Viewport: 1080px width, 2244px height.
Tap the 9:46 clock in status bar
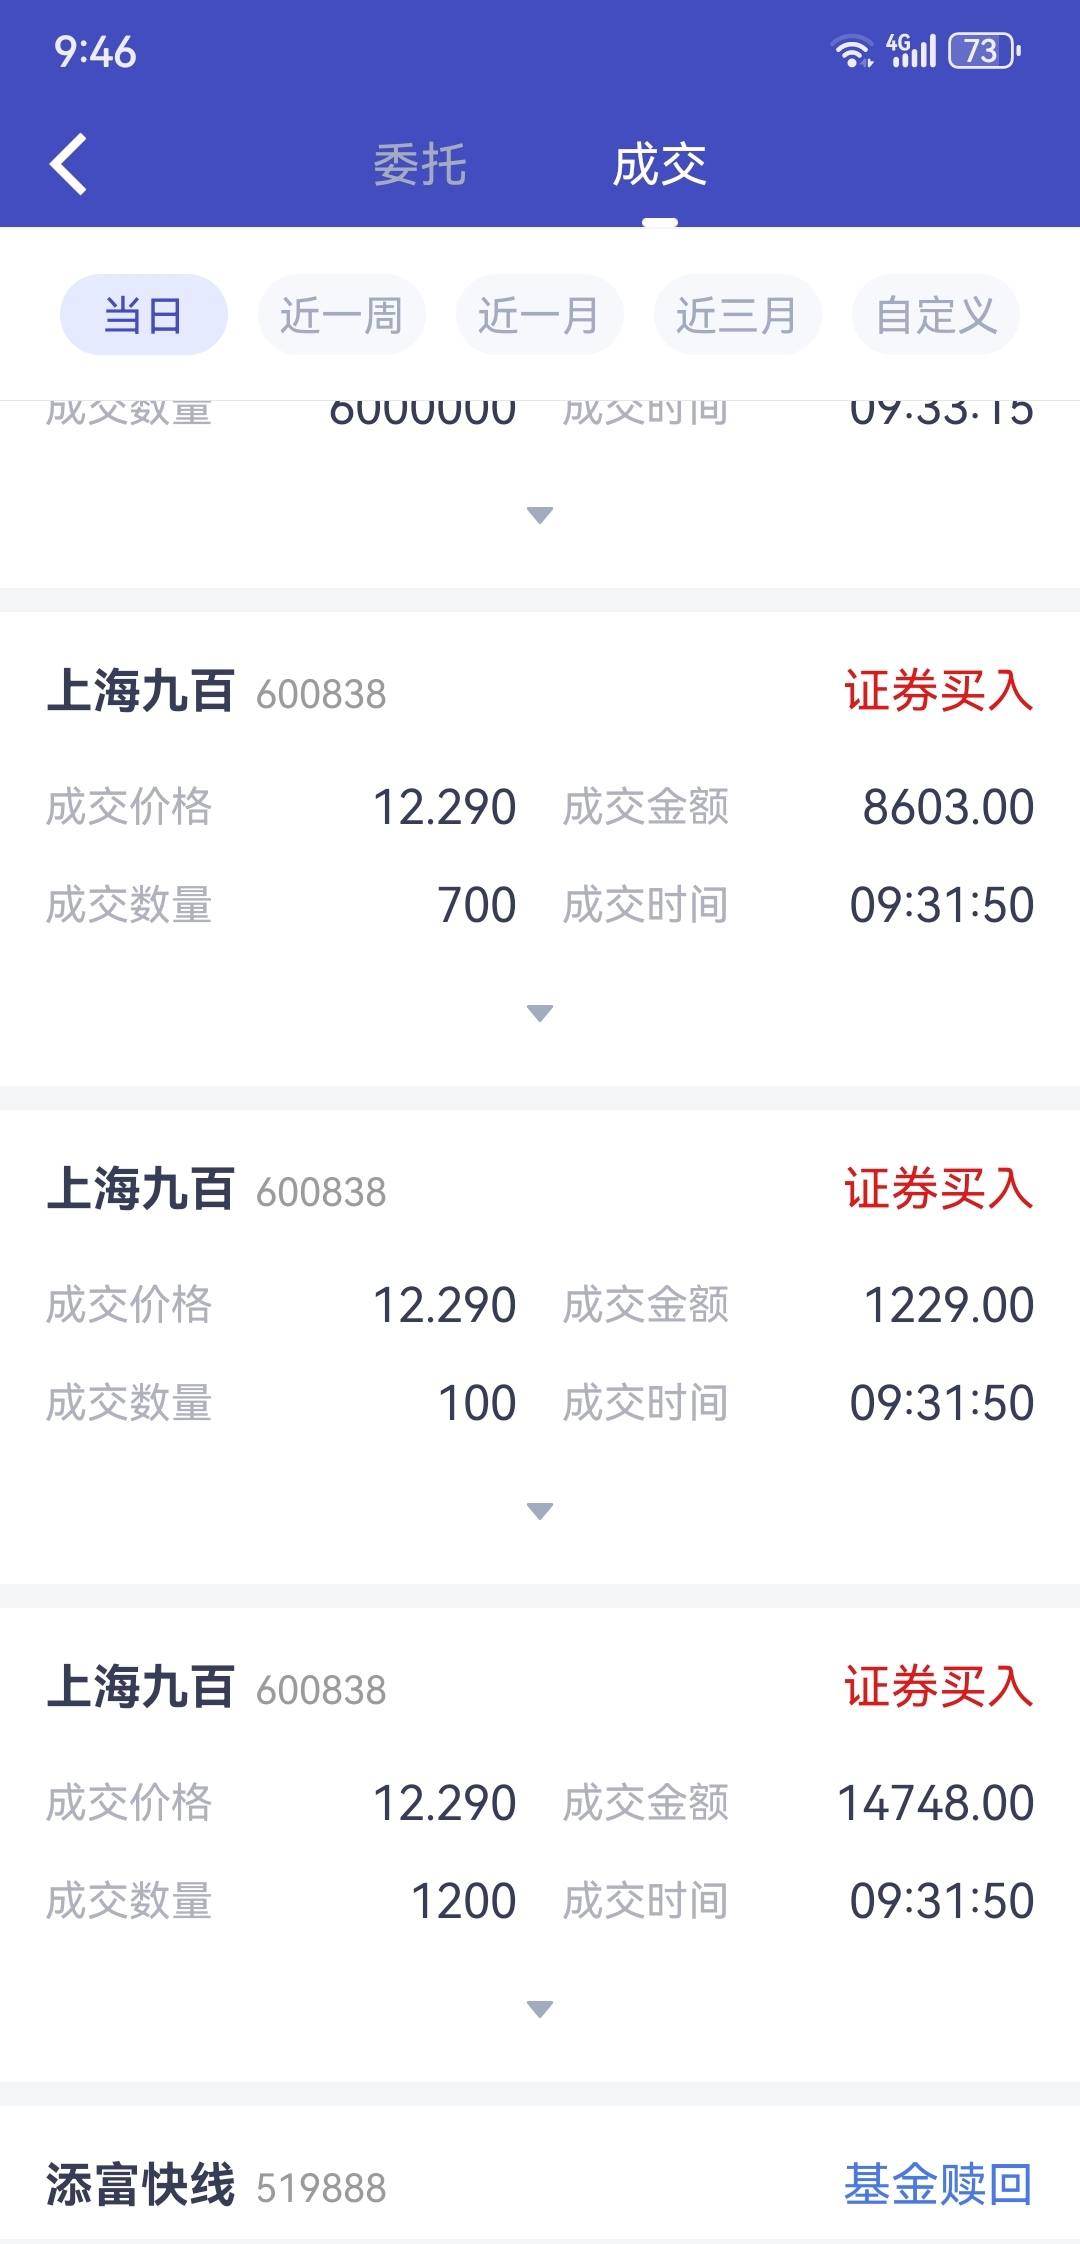[x=95, y=52]
